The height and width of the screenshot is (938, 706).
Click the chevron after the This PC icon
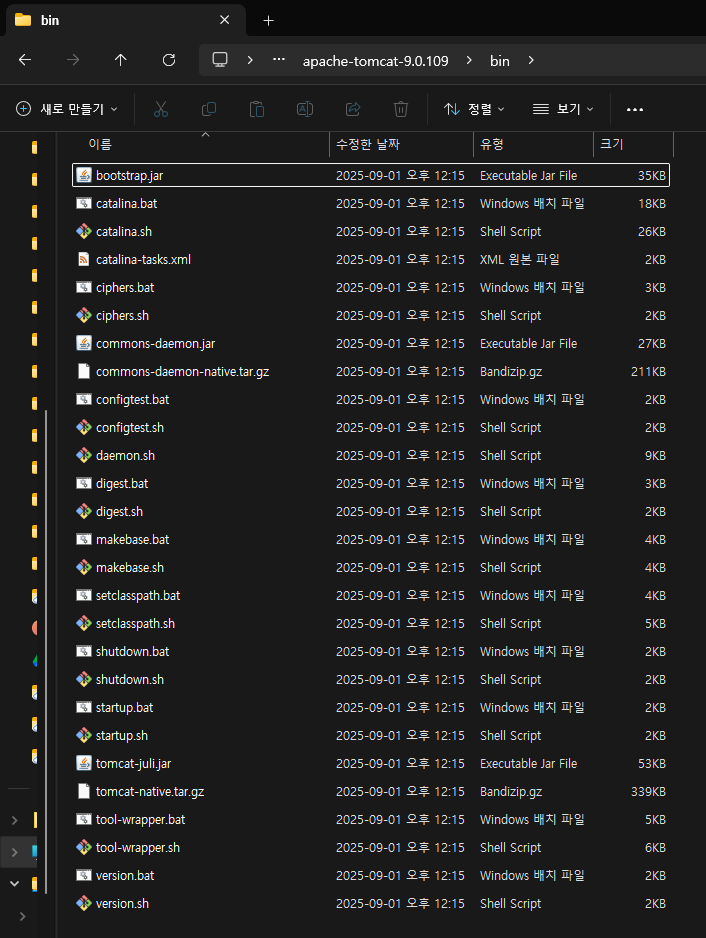pyautogui.click(x=250, y=60)
